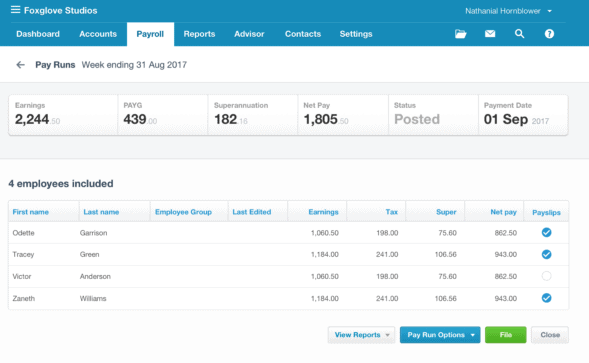This screenshot has height=363, width=589.
Task: Click the Foxglove Studios organisation name
Action: click(60, 11)
